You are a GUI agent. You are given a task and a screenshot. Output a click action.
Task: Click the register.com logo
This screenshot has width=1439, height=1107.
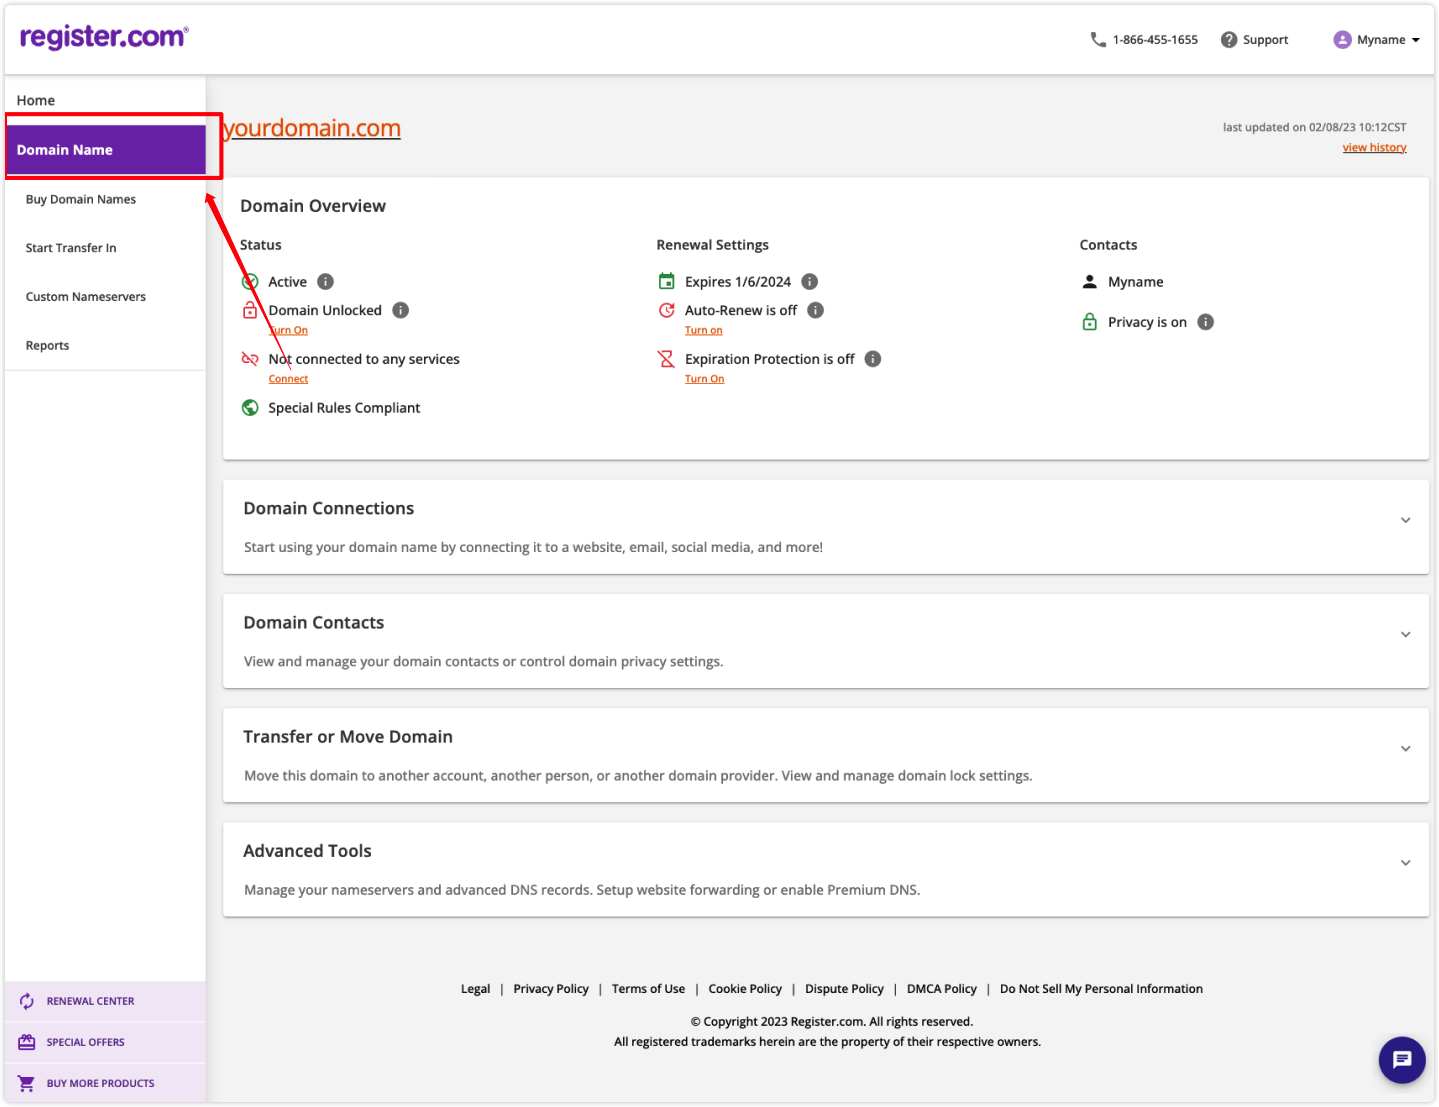pos(104,34)
